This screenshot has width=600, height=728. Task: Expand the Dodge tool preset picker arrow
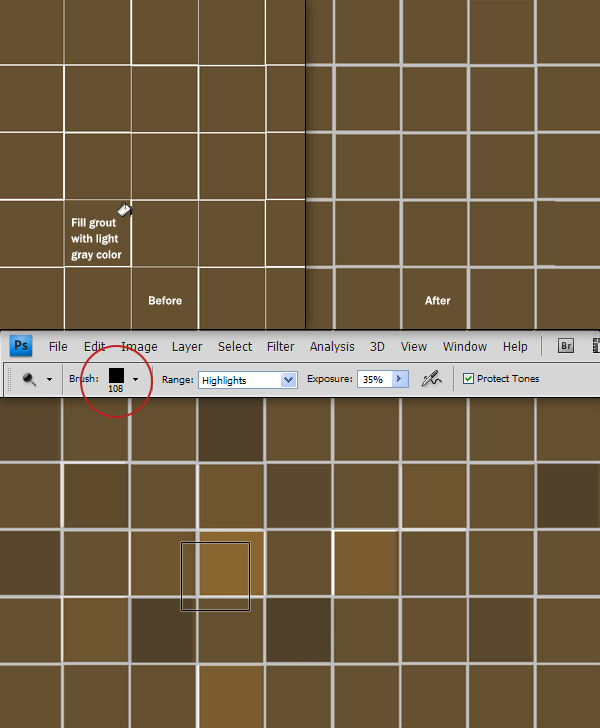click(49, 379)
